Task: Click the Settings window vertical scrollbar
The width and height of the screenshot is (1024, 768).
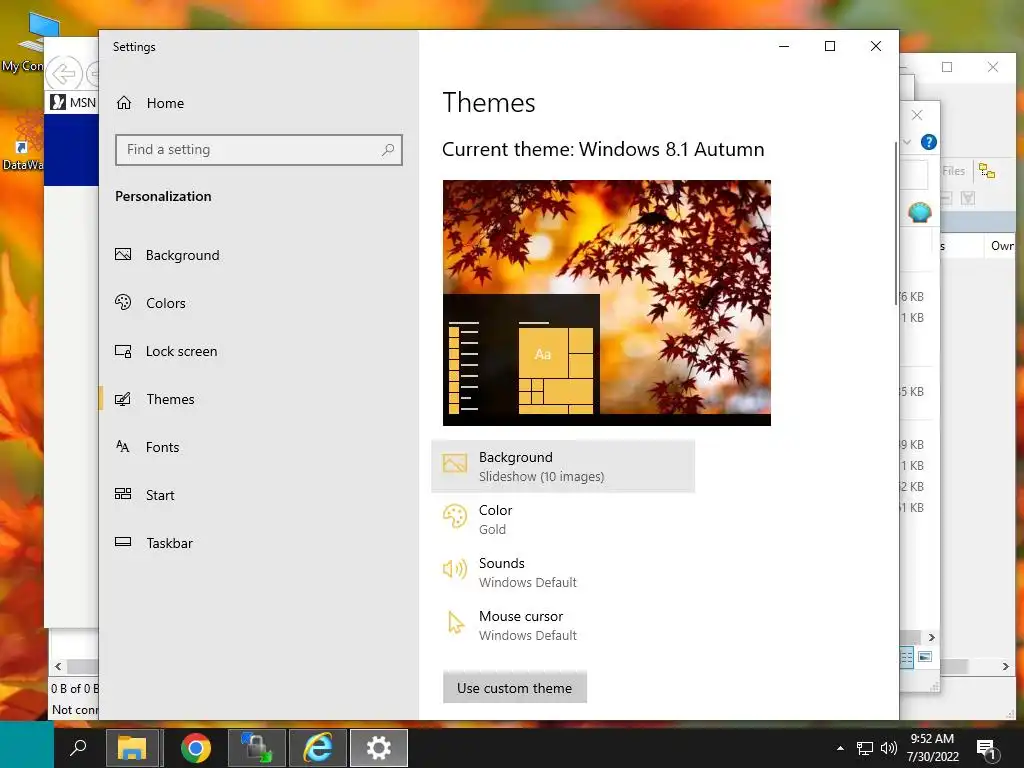Action: pos(895,222)
